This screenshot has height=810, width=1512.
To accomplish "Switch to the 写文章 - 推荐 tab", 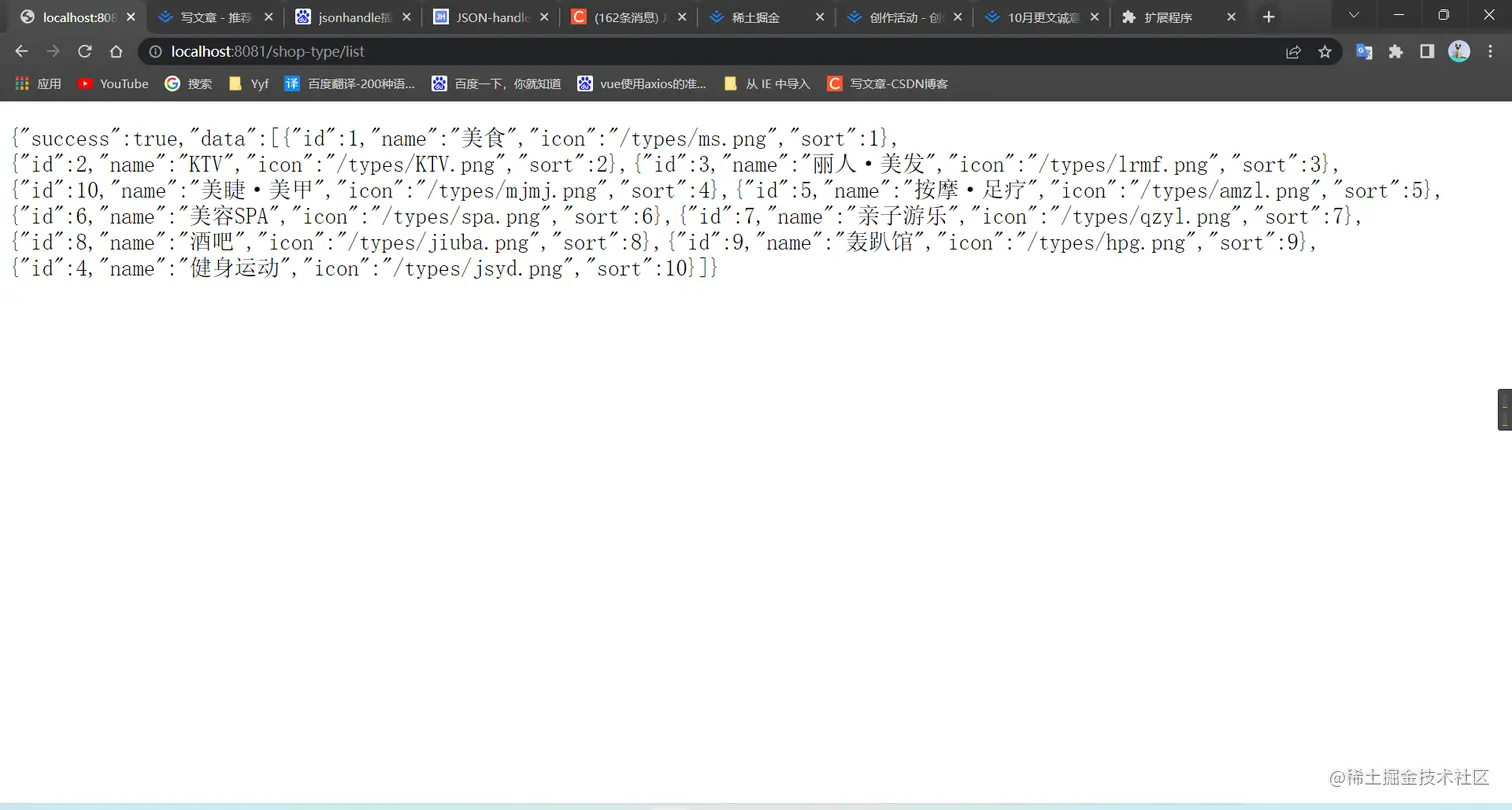I will point(214,17).
